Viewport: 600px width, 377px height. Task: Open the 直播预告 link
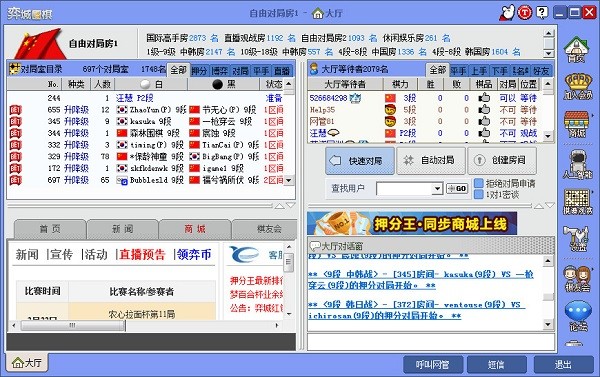[x=142, y=255]
